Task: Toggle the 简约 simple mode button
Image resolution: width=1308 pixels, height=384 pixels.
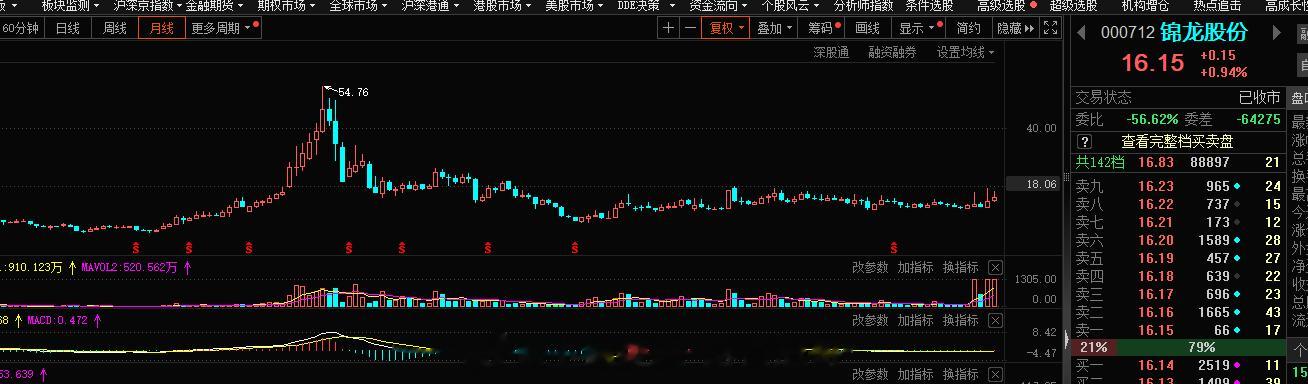Action: [x=968, y=28]
